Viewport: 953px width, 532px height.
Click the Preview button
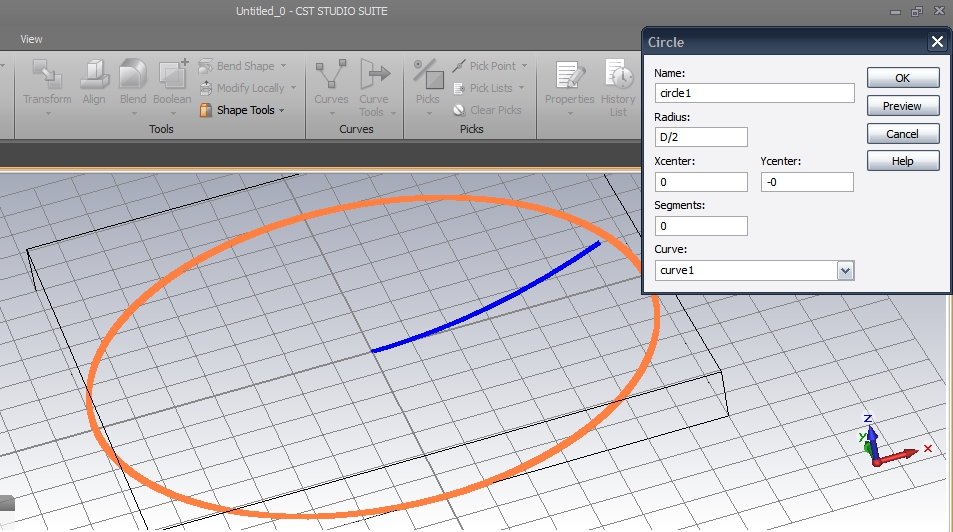click(902, 106)
